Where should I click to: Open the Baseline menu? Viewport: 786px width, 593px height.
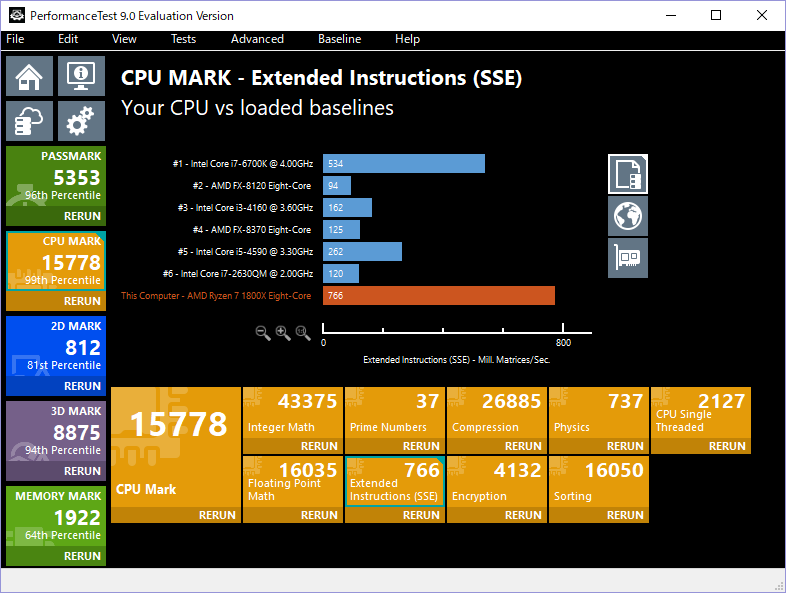339,39
